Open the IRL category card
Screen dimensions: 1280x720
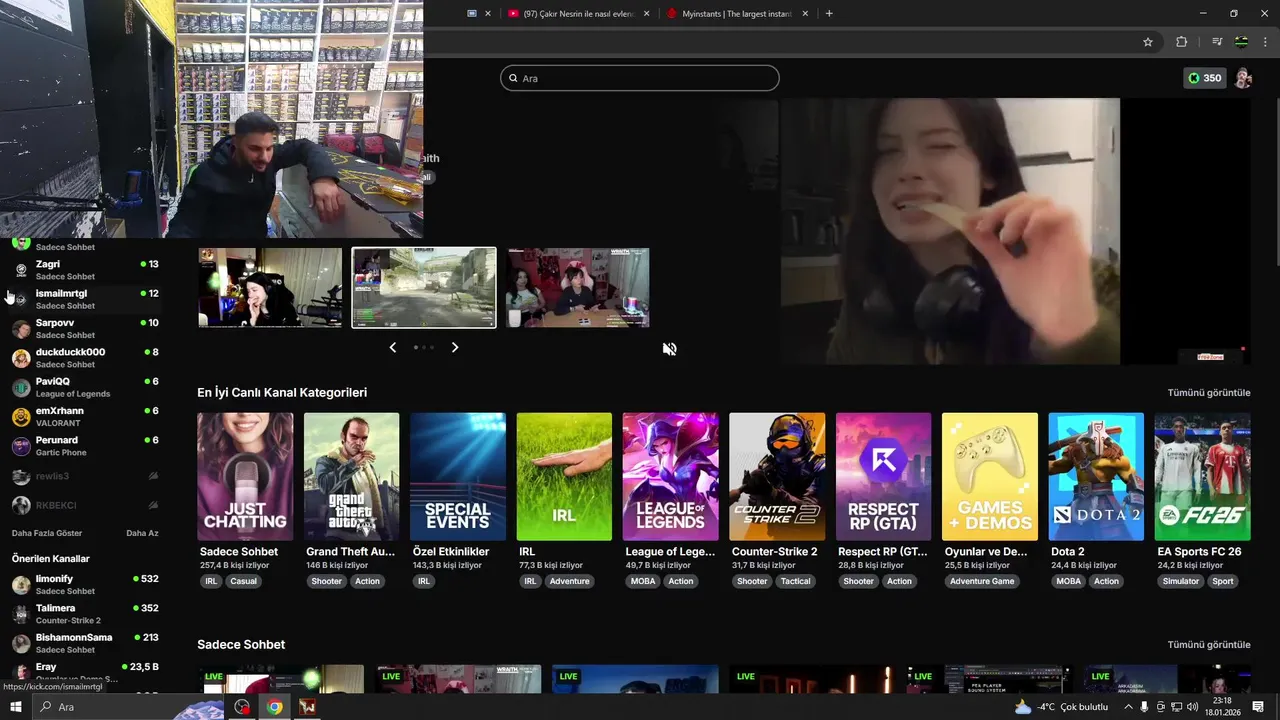[564, 476]
